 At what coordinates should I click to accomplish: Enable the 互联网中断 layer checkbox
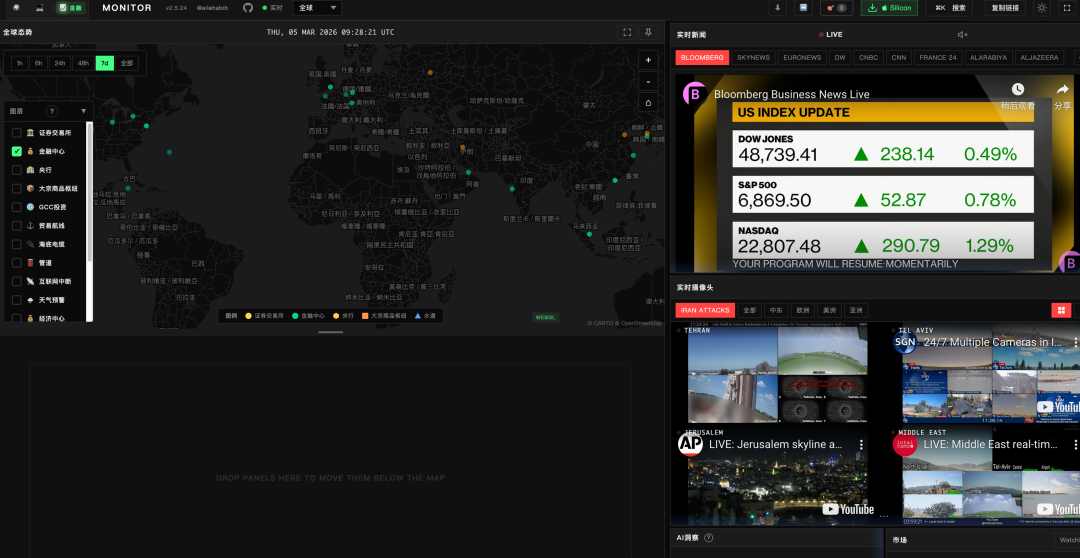coord(17,281)
